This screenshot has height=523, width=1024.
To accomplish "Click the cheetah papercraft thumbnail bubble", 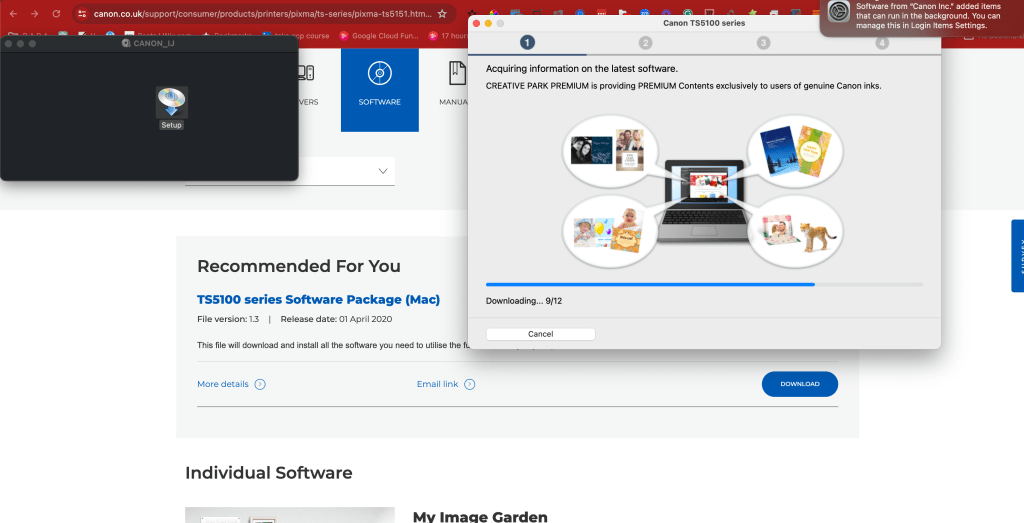I will 795,232.
